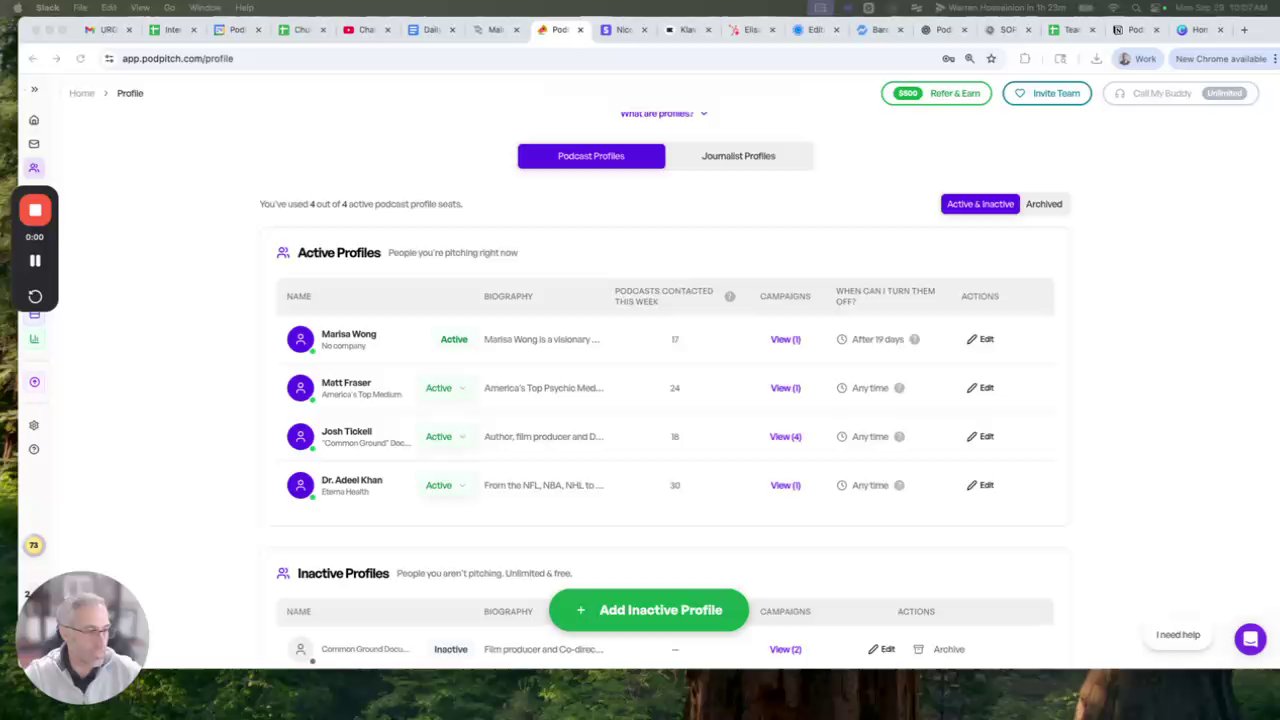Open a new browser tab with plus
The width and height of the screenshot is (1280, 720).
[1244, 30]
